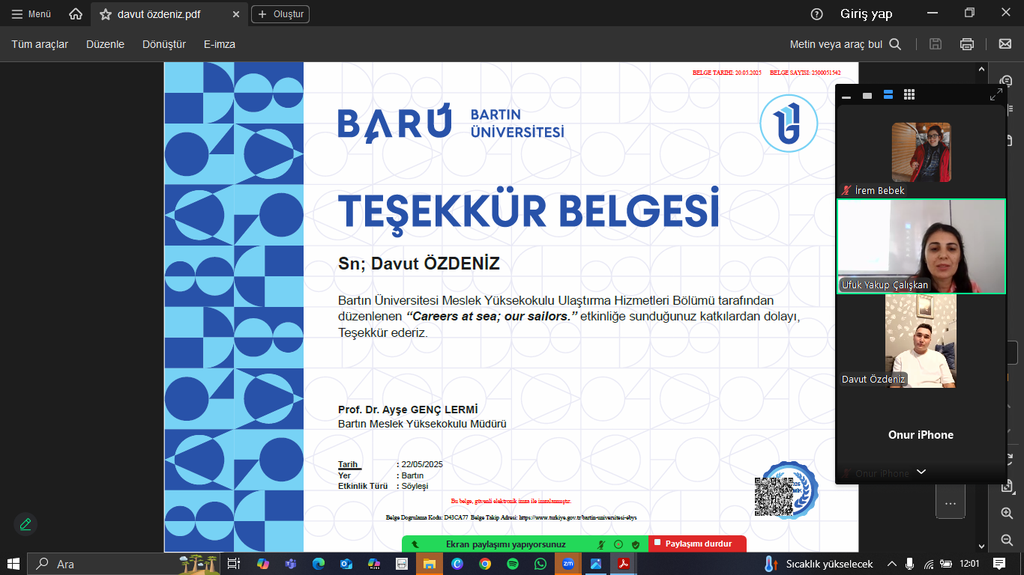
Task: Toggle microphone mute on sharing bar
Action: pyautogui.click(x=601, y=544)
